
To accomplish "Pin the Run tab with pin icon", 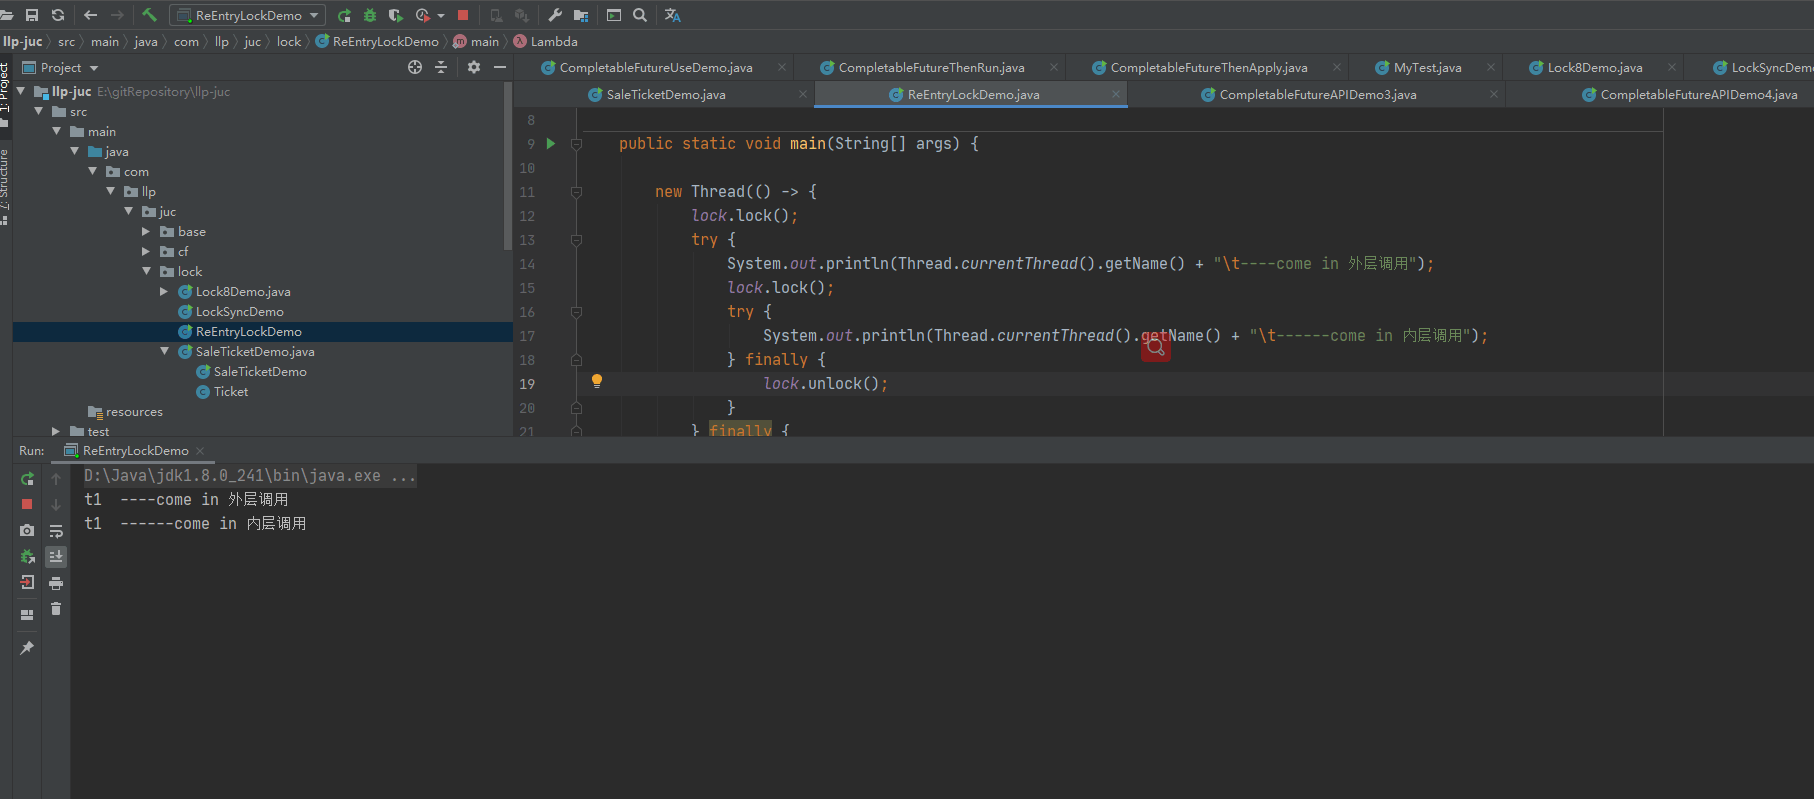I will (27, 648).
